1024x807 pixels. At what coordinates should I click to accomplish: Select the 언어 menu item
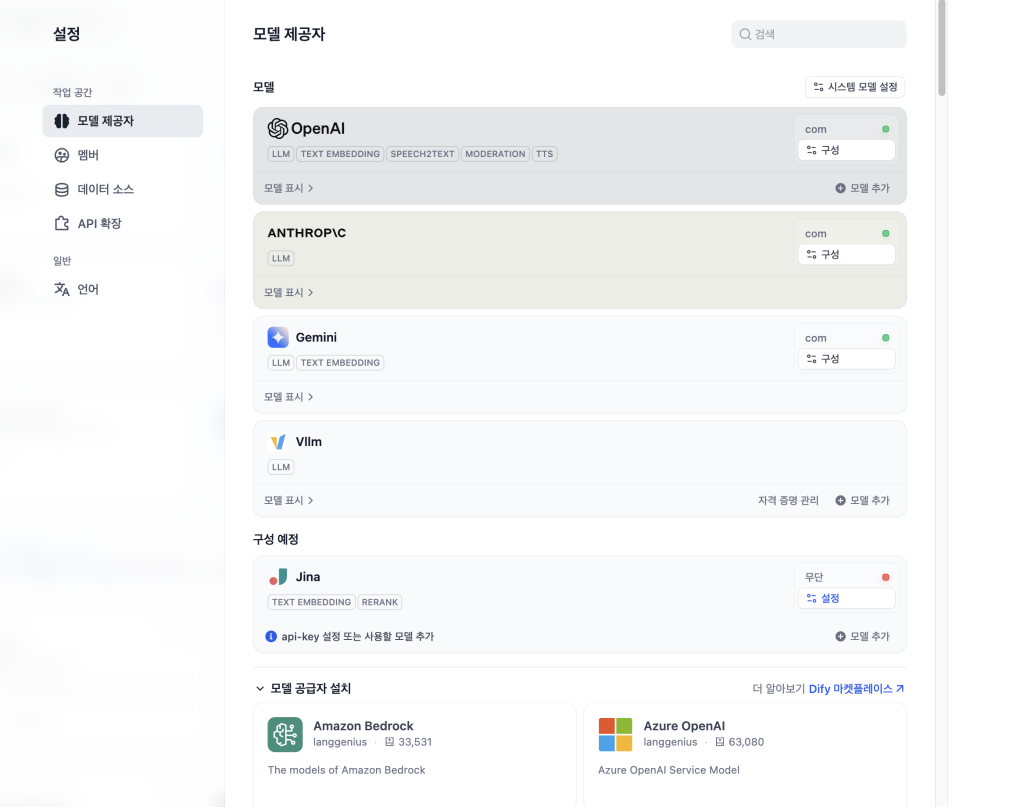[x=88, y=289]
